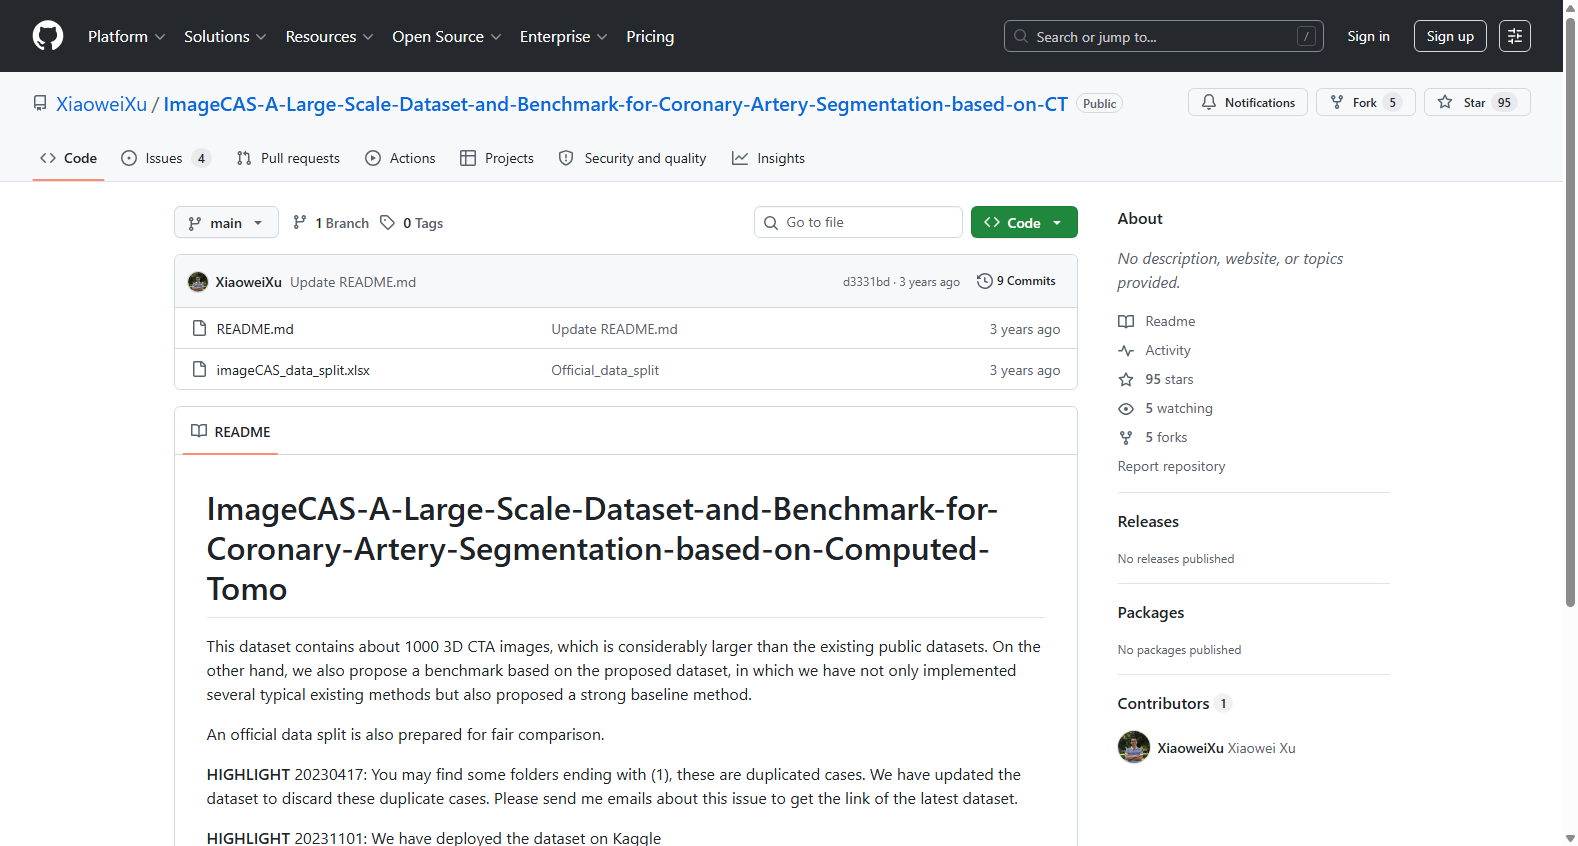This screenshot has width=1578, height=846.
Task: View the Official_data_split commit message
Action: pyautogui.click(x=605, y=370)
